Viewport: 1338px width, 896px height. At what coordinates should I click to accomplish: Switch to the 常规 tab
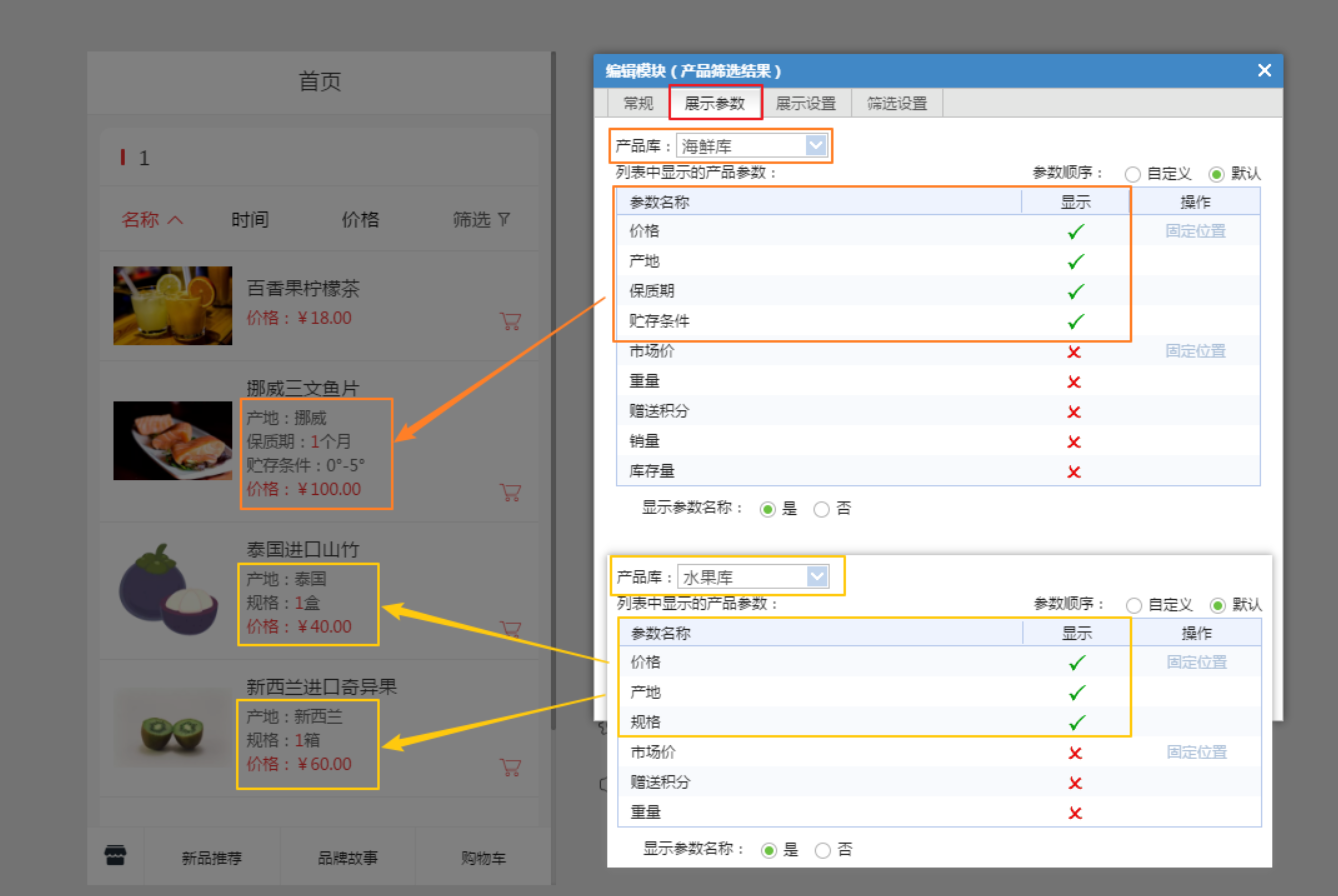coord(638,103)
